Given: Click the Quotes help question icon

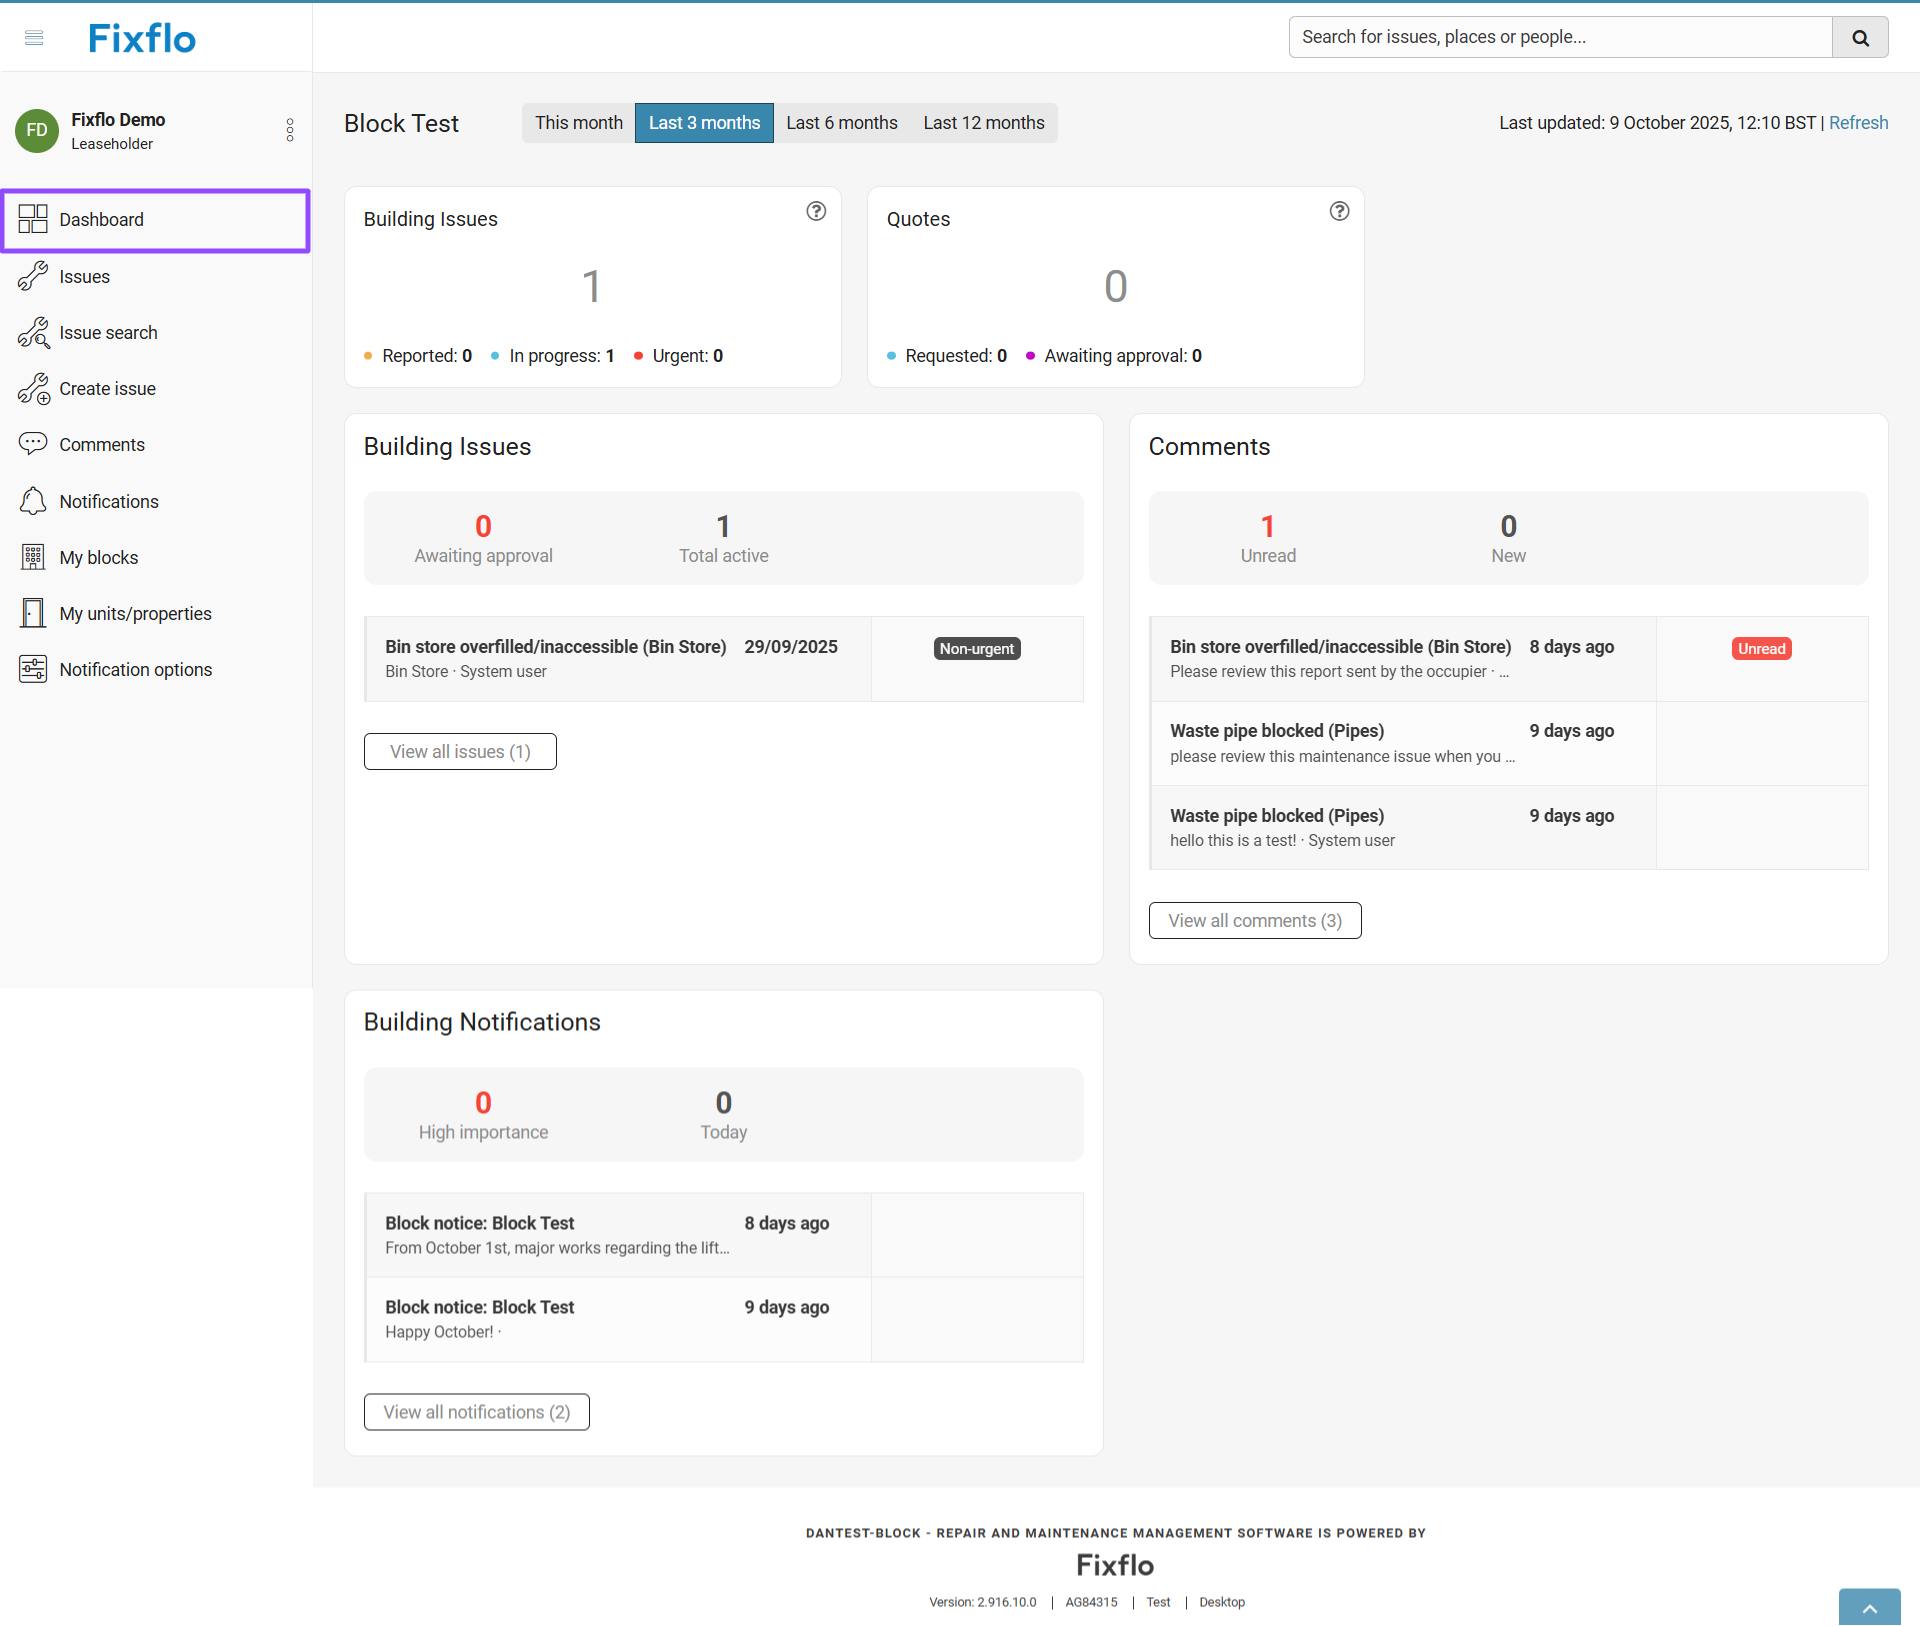Looking at the screenshot, I should pyautogui.click(x=1339, y=211).
